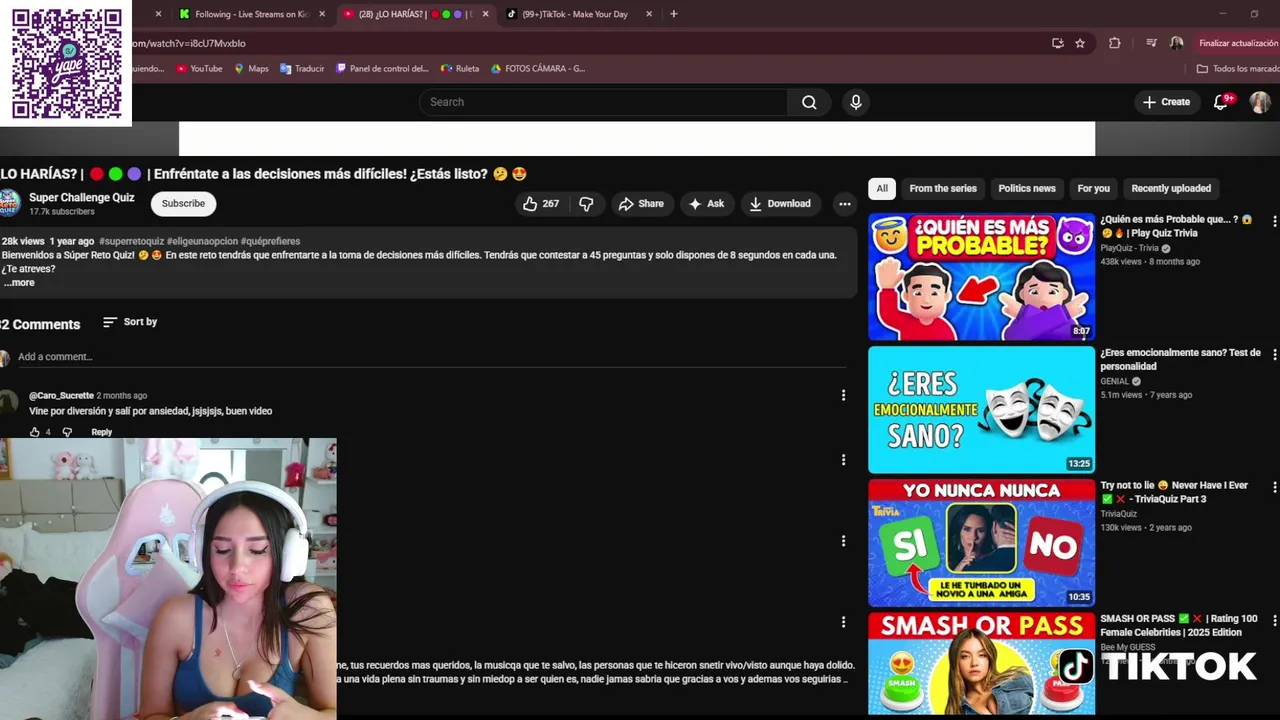Close the Kick Following tab
The width and height of the screenshot is (1280, 720).
click(322, 14)
